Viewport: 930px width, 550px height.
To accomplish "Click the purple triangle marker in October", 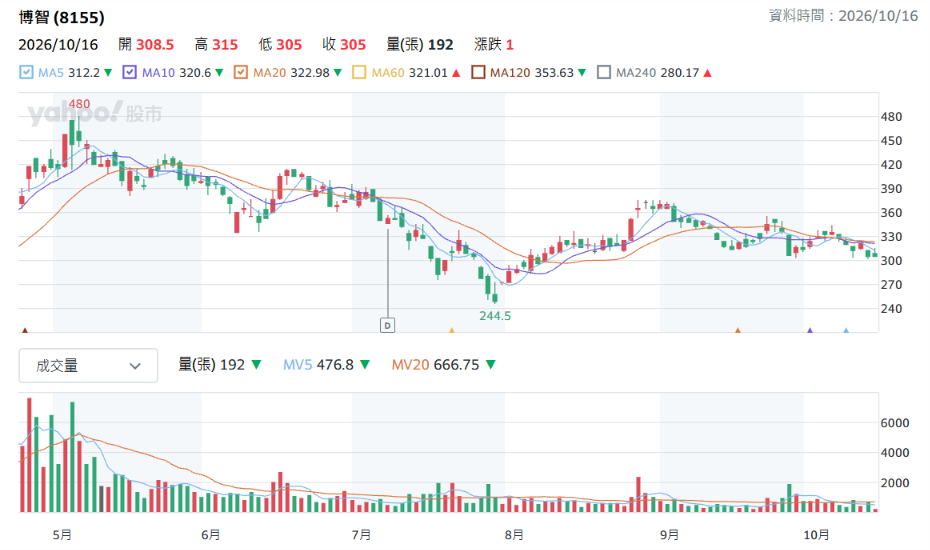I will (810, 330).
